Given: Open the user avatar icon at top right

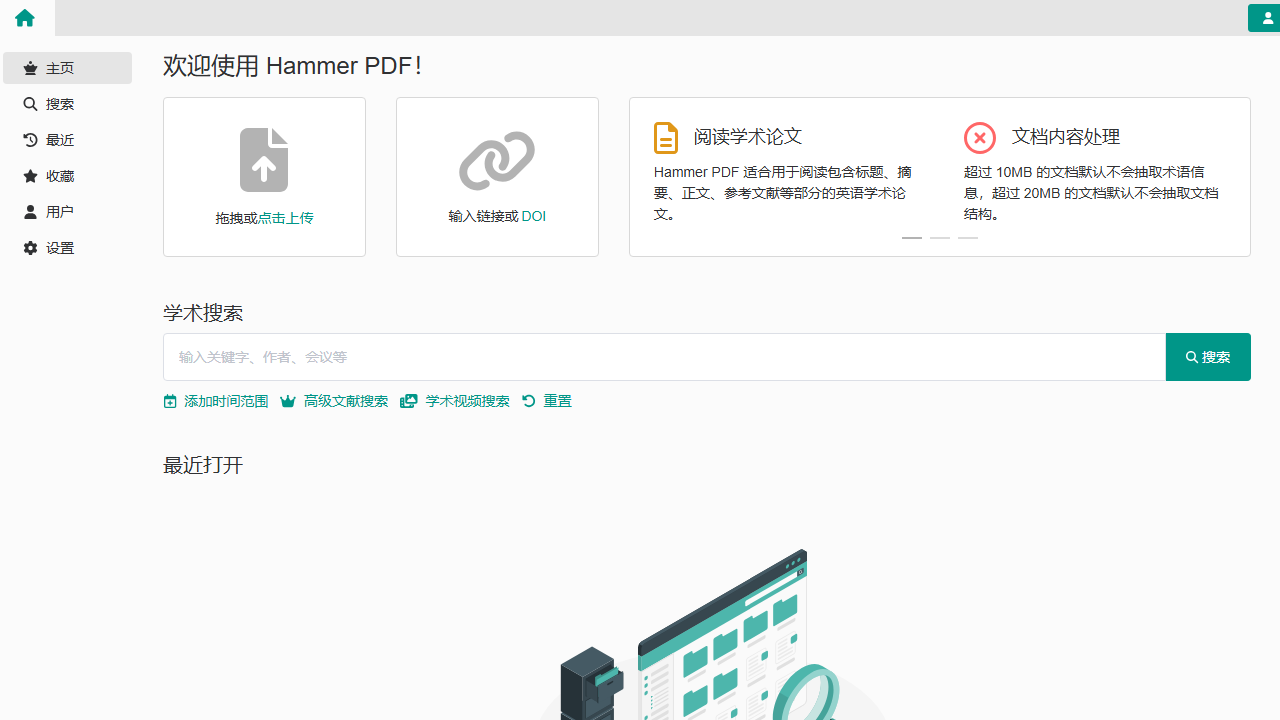Looking at the screenshot, I should pos(1266,18).
